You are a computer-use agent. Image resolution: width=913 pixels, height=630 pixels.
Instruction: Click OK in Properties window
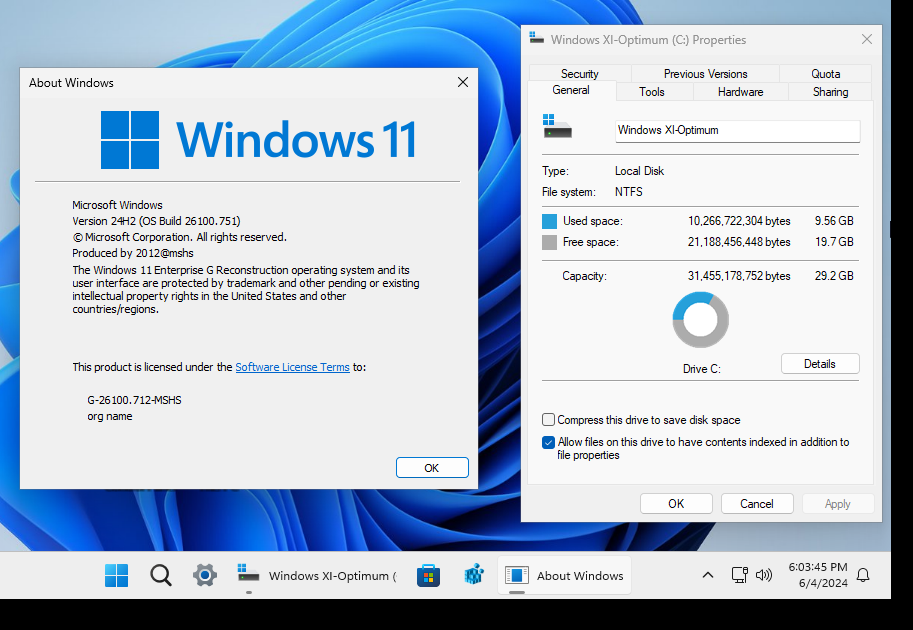pos(676,504)
